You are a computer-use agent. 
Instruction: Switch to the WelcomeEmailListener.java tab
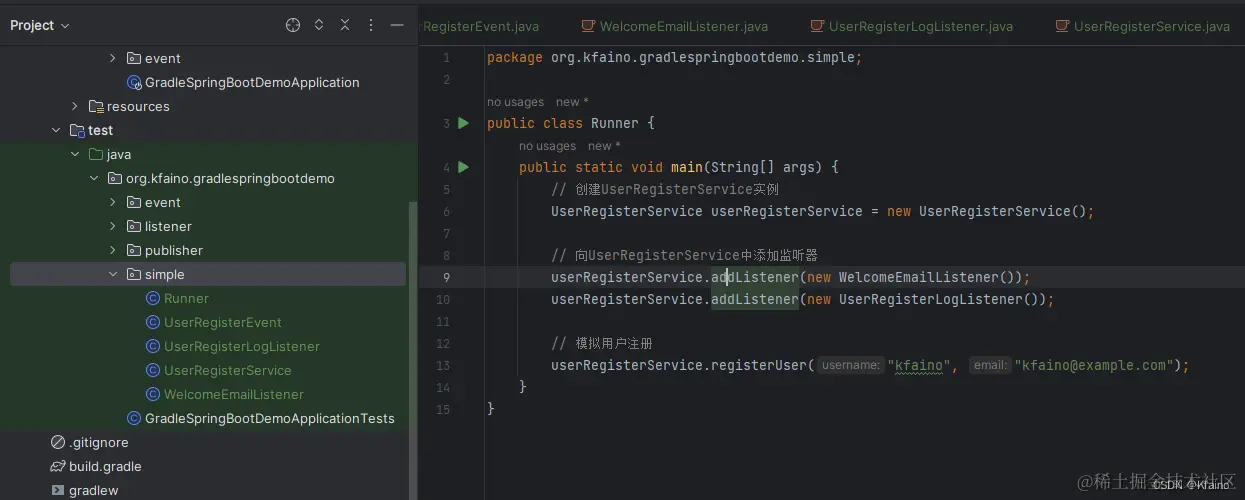[675, 26]
